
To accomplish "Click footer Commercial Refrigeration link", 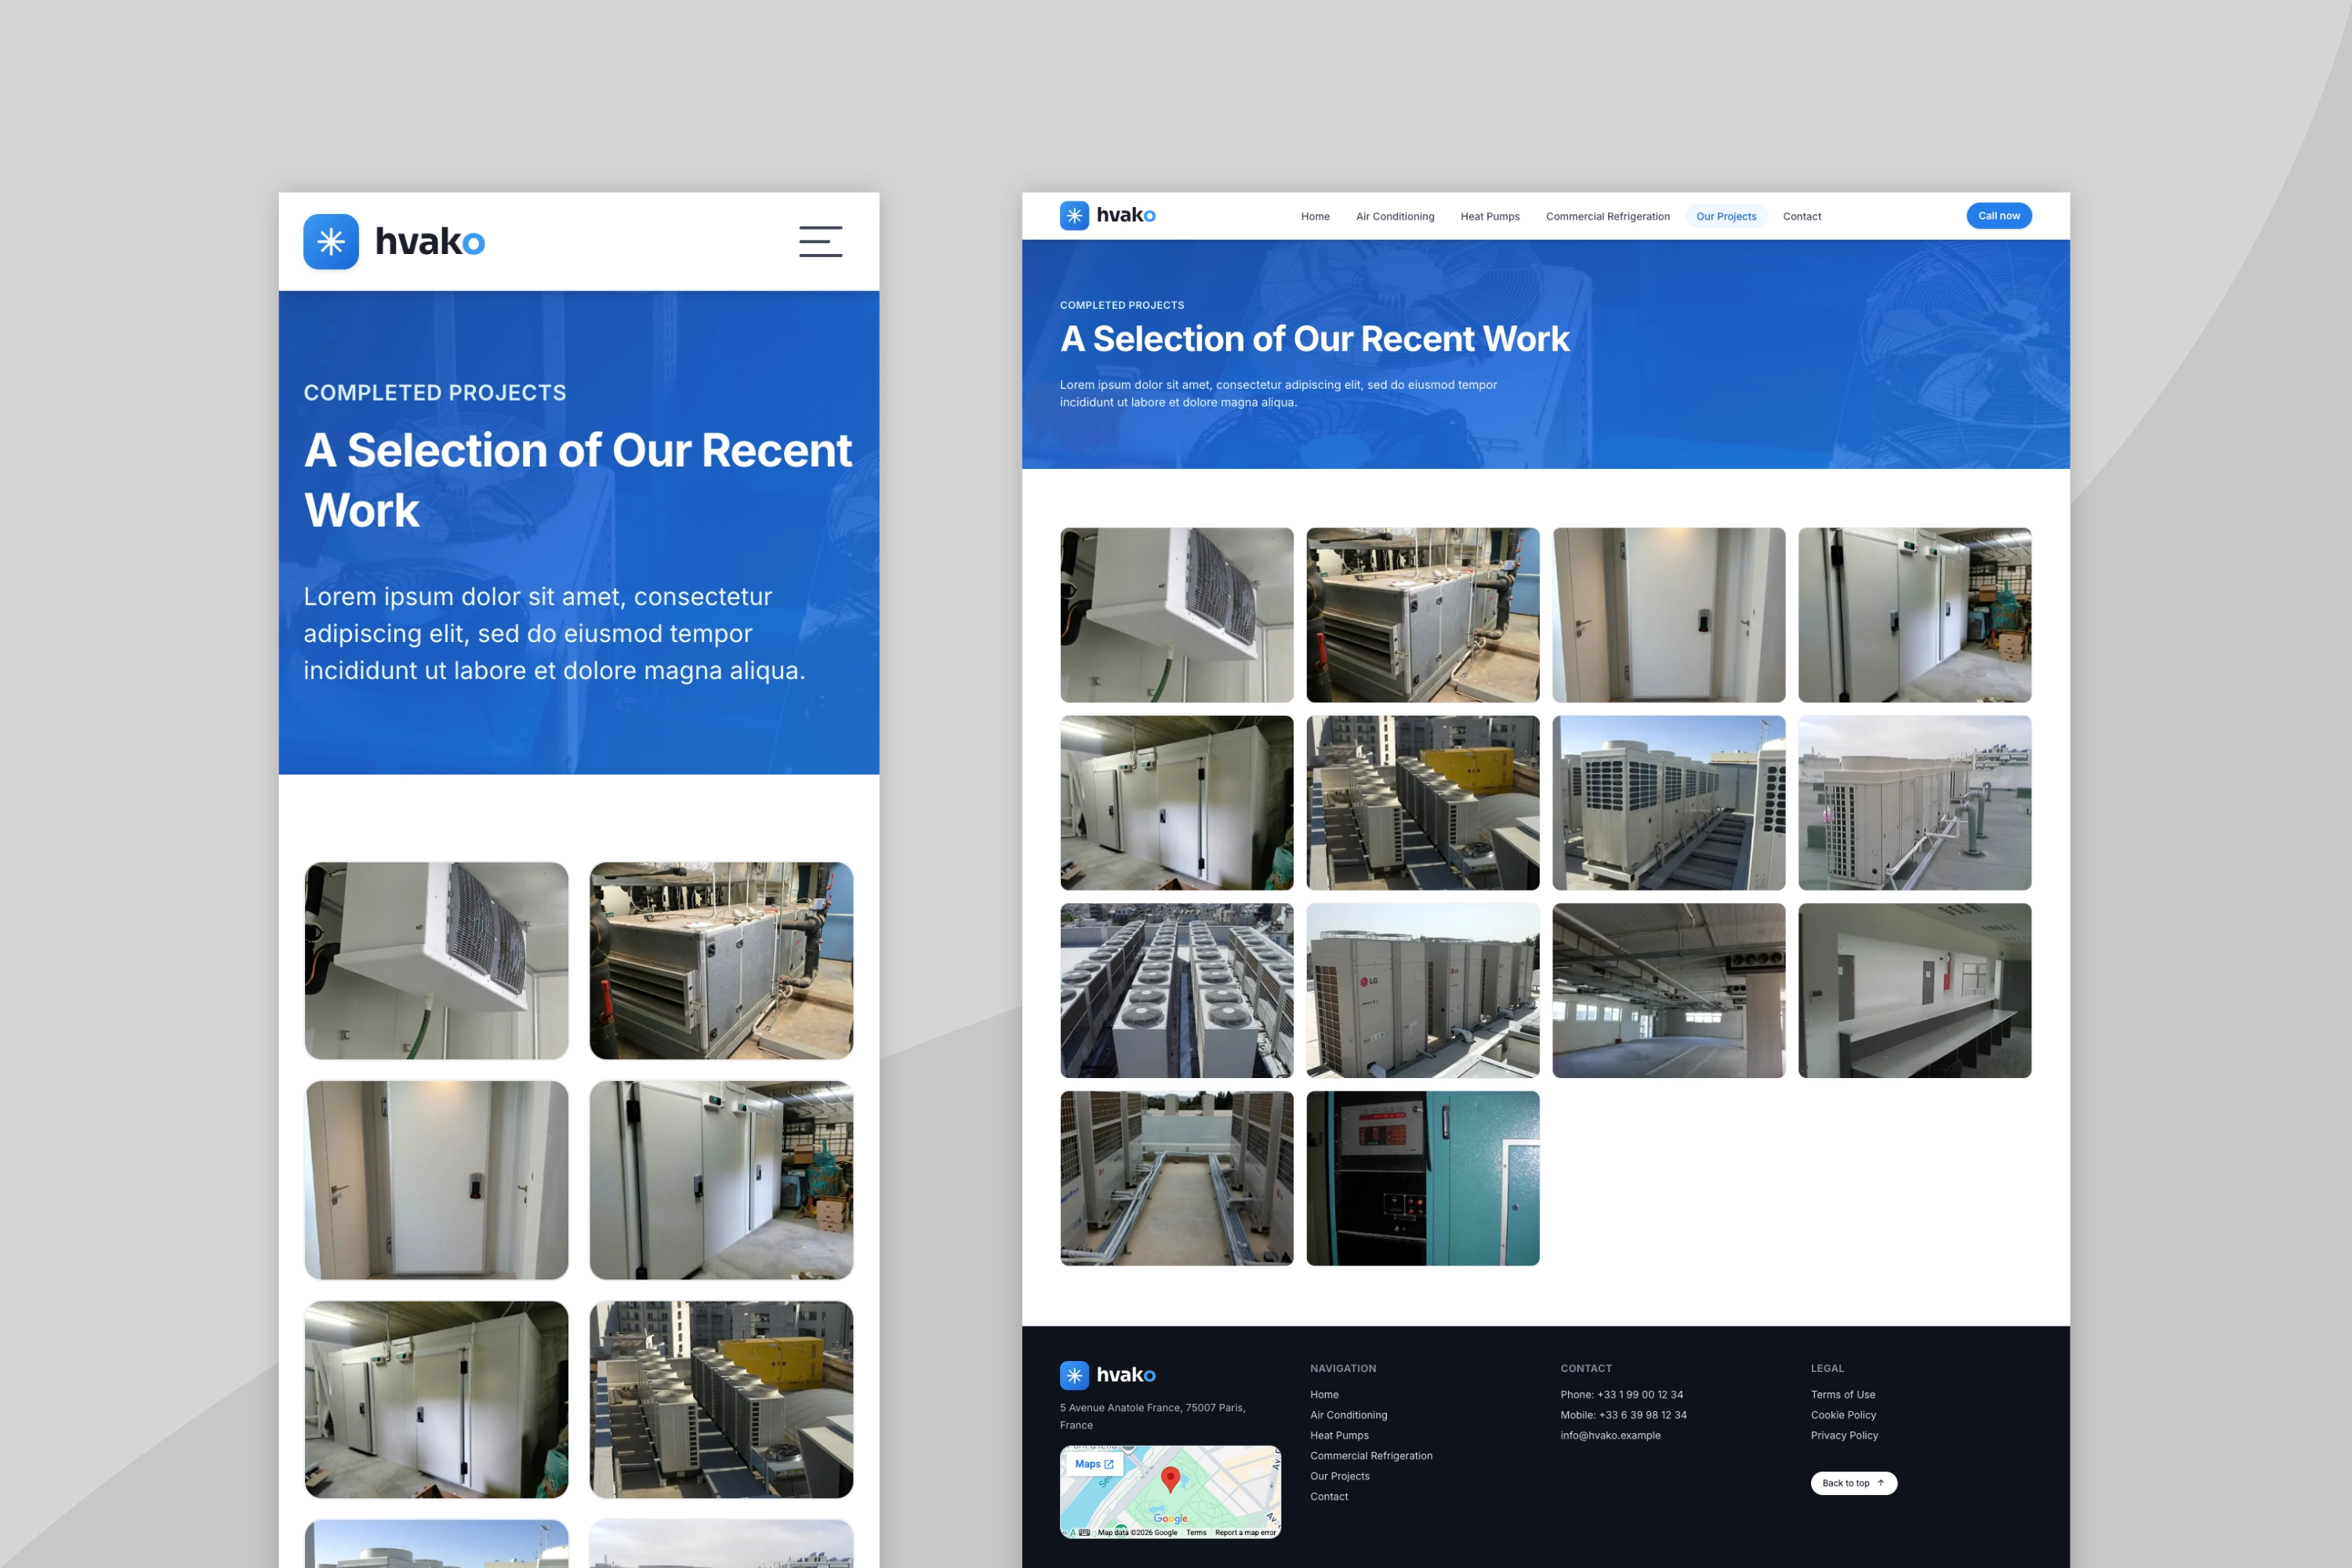I will [x=1371, y=1456].
